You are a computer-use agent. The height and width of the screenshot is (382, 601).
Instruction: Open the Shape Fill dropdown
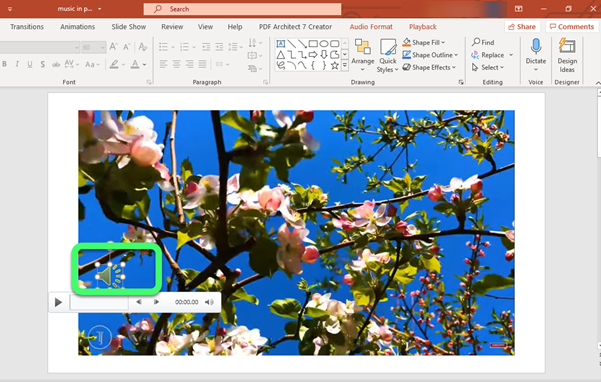coord(424,43)
